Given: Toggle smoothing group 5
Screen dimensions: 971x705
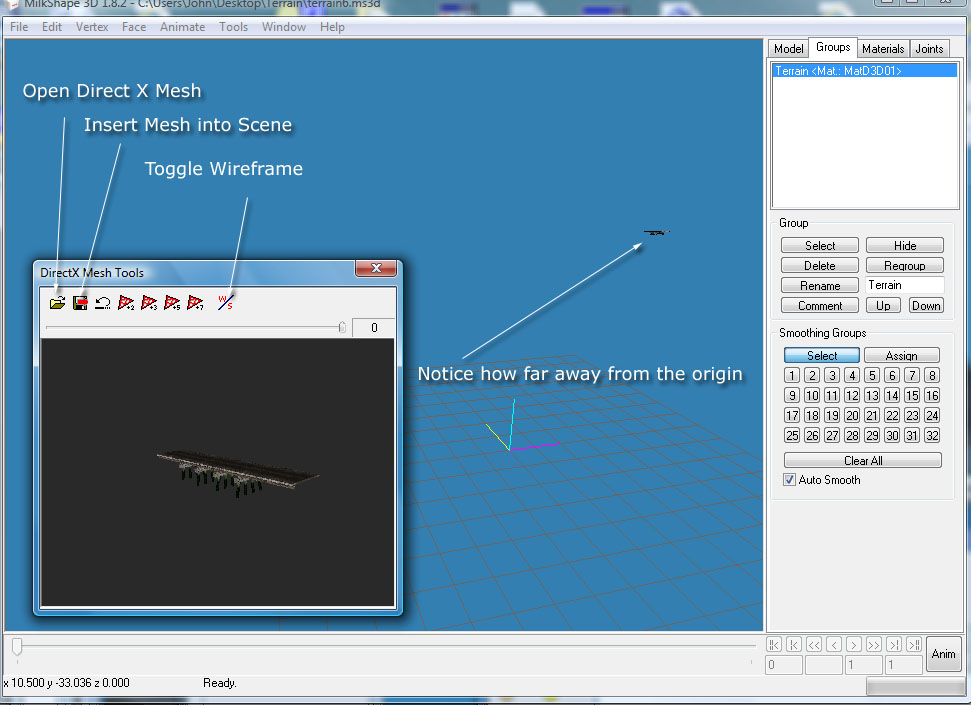Looking at the screenshot, I should (x=872, y=375).
